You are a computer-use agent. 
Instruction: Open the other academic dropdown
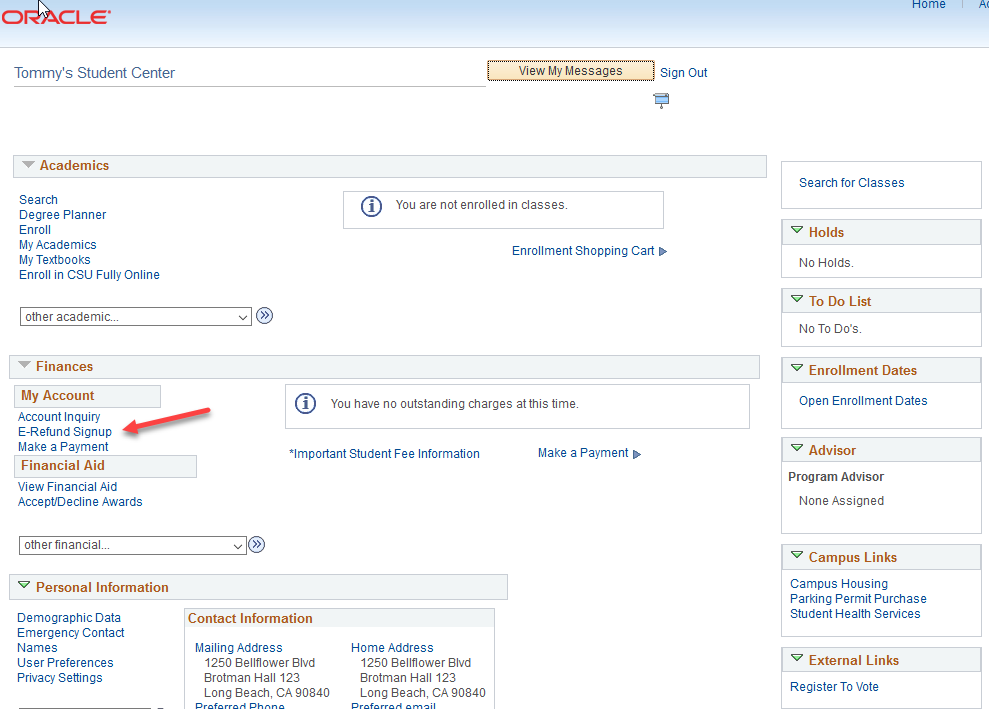(x=136, y=317)
